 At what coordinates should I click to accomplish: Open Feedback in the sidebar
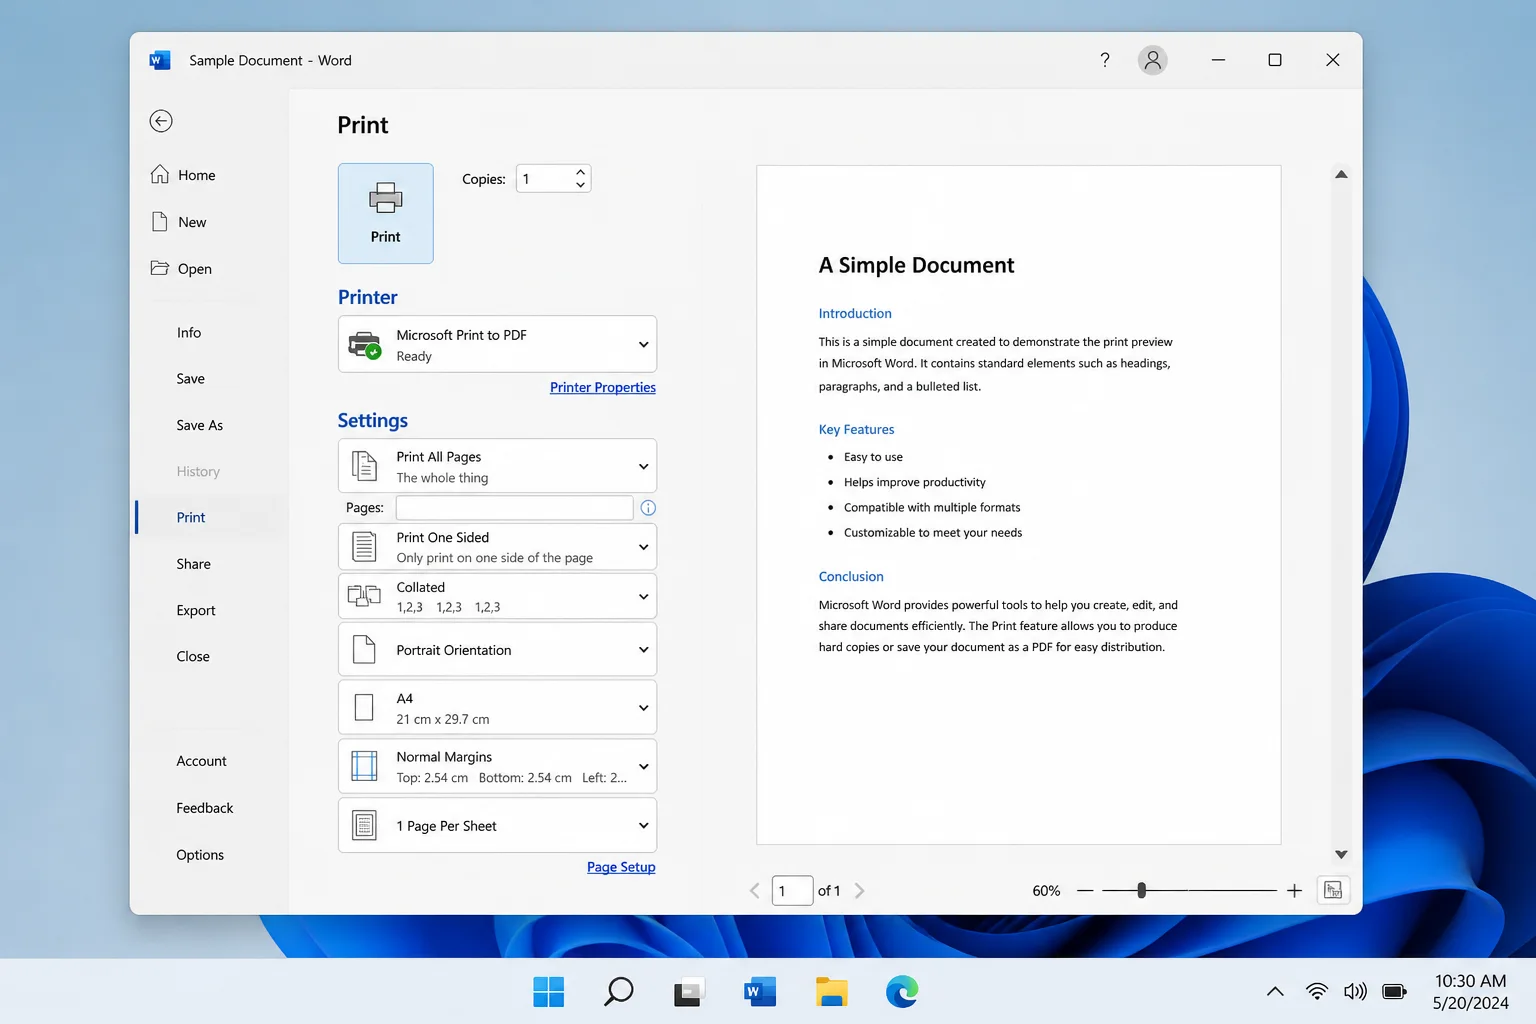[205, 808]
